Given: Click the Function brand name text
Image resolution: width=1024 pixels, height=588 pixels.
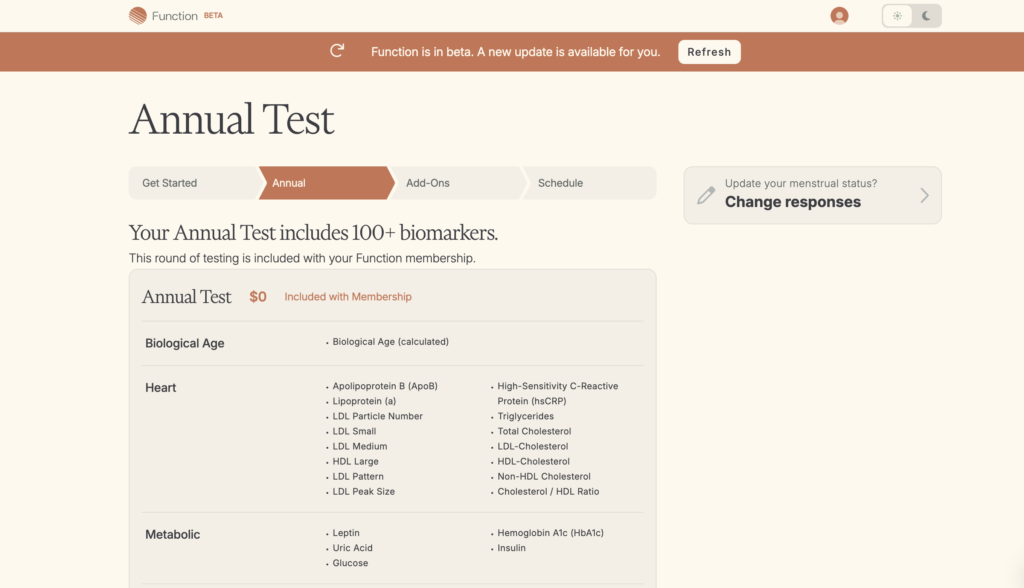Looking at the screenshot, I should tap(174, 16).
